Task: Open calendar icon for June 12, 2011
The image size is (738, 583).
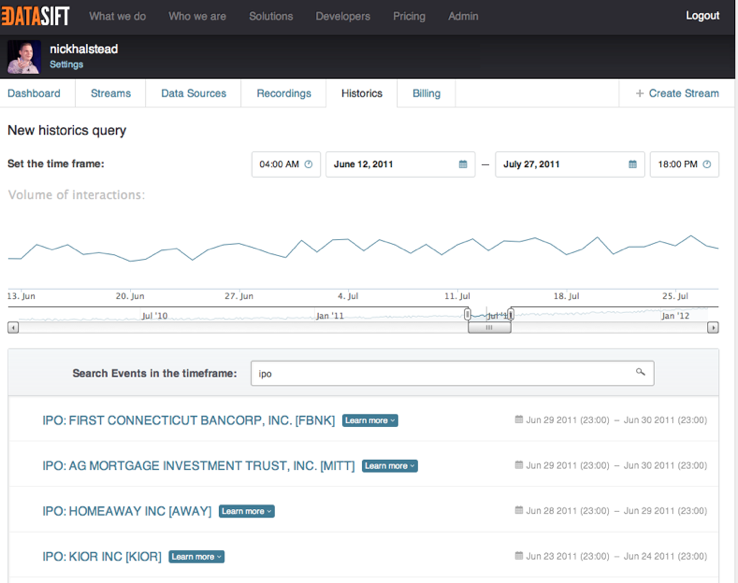Action: coord(463,165)
